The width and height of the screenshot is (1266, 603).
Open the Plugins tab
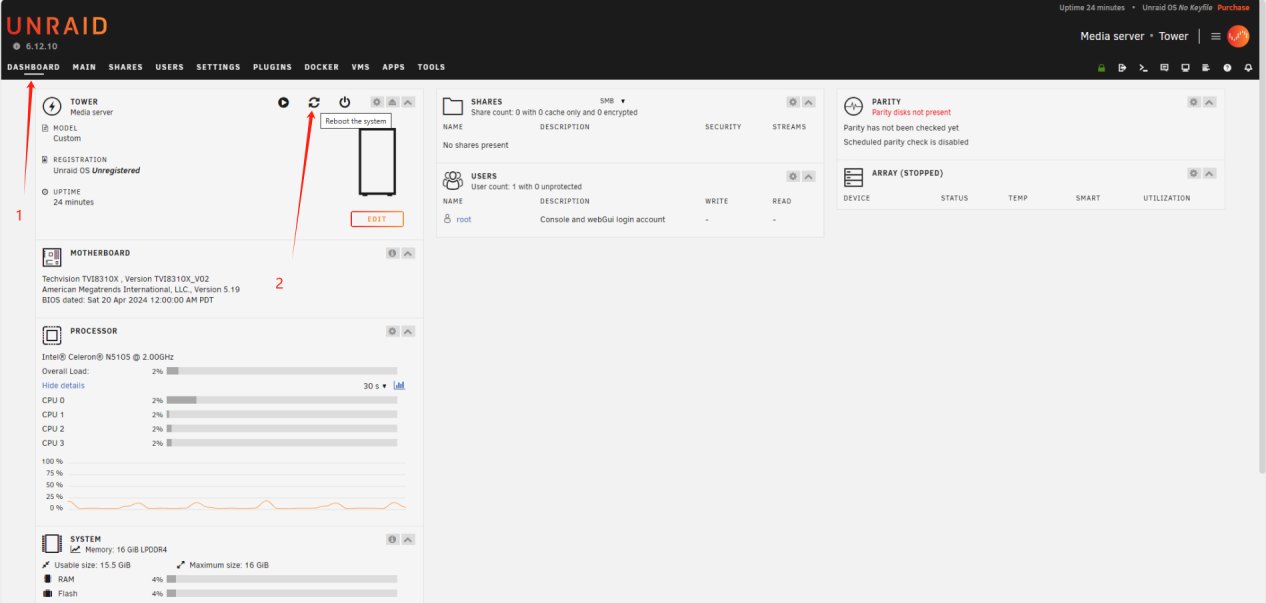click(272, 67)
